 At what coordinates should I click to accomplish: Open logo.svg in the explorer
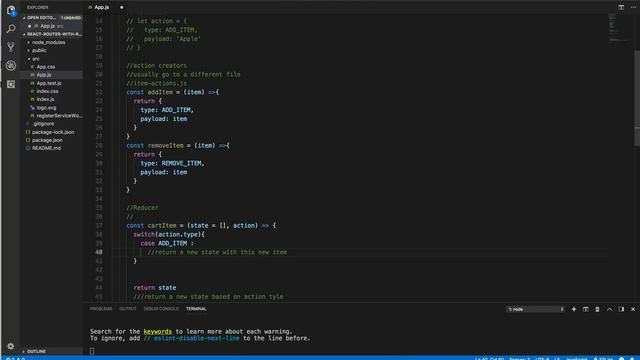(46, 108)
